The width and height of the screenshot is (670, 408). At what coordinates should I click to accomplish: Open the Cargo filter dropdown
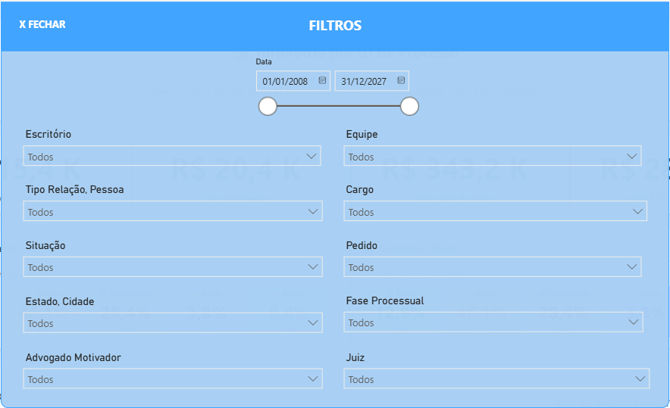click(x=495, y=212)
